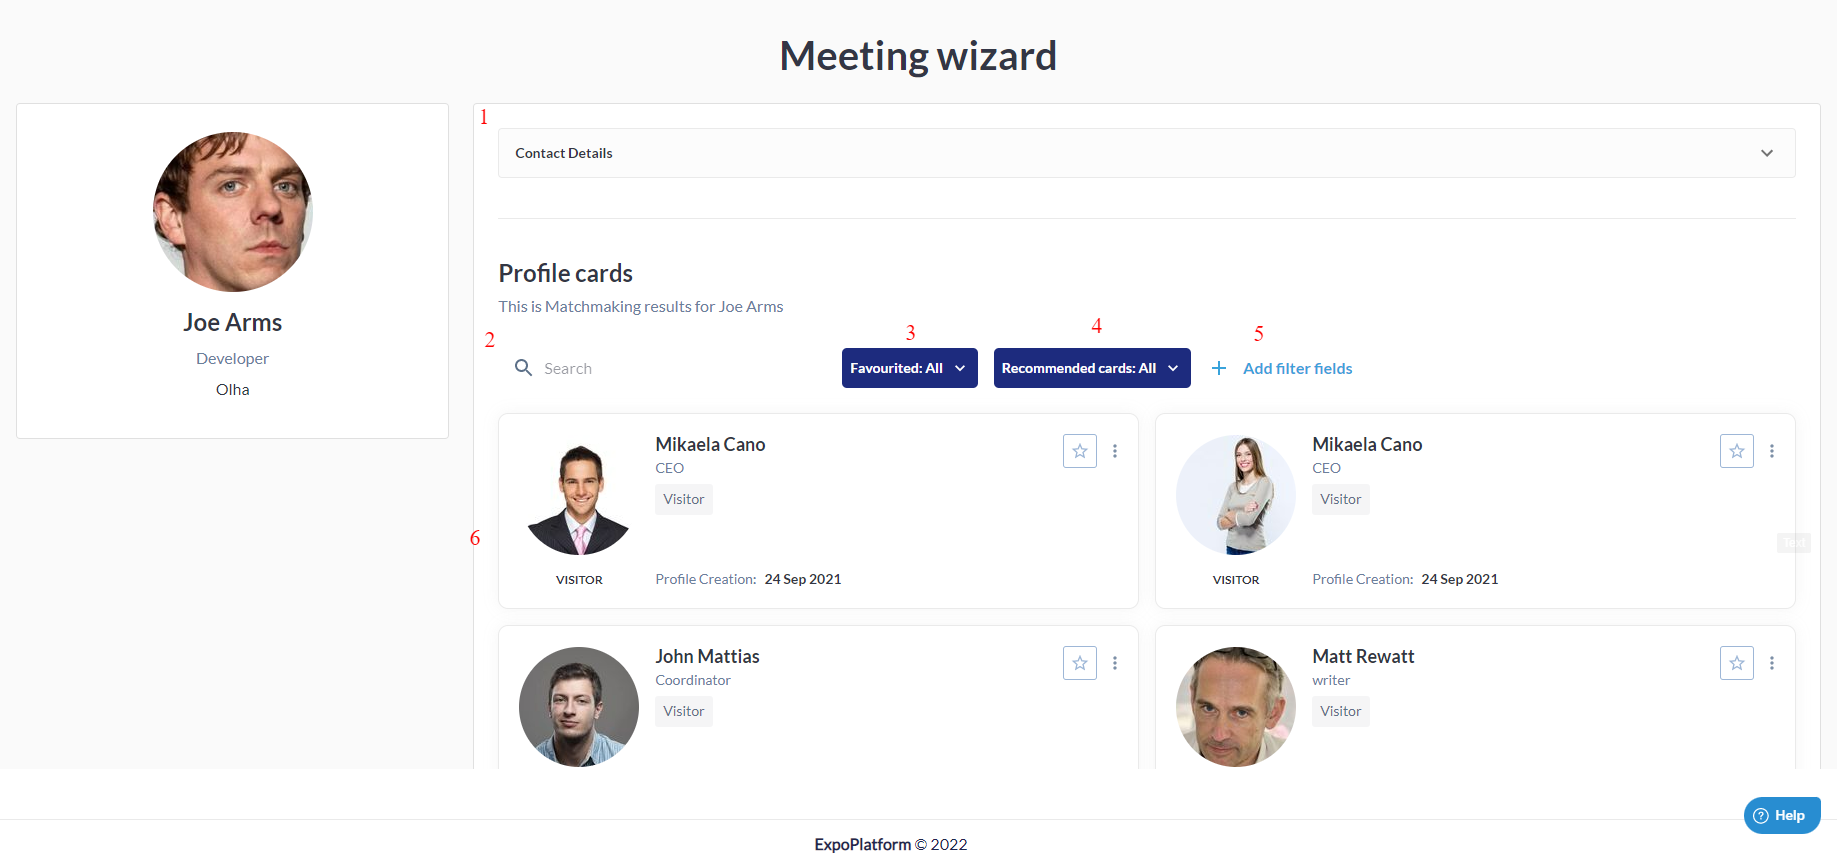Screen dimensions: 1837x855
Task: Open the Help button
Action: [x=1782, y=815]
